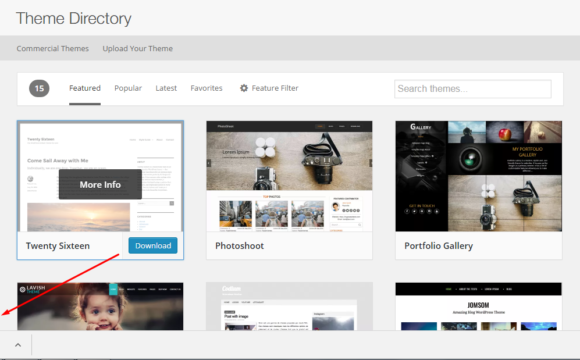Open the Lavish theme thumbnail
The image size is (580, 360).
click(x=100, y=306)
